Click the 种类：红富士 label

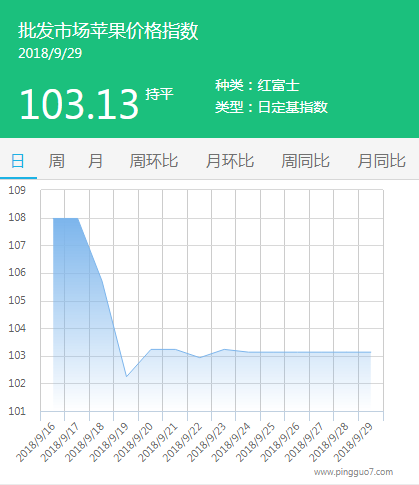coord(257,85)
